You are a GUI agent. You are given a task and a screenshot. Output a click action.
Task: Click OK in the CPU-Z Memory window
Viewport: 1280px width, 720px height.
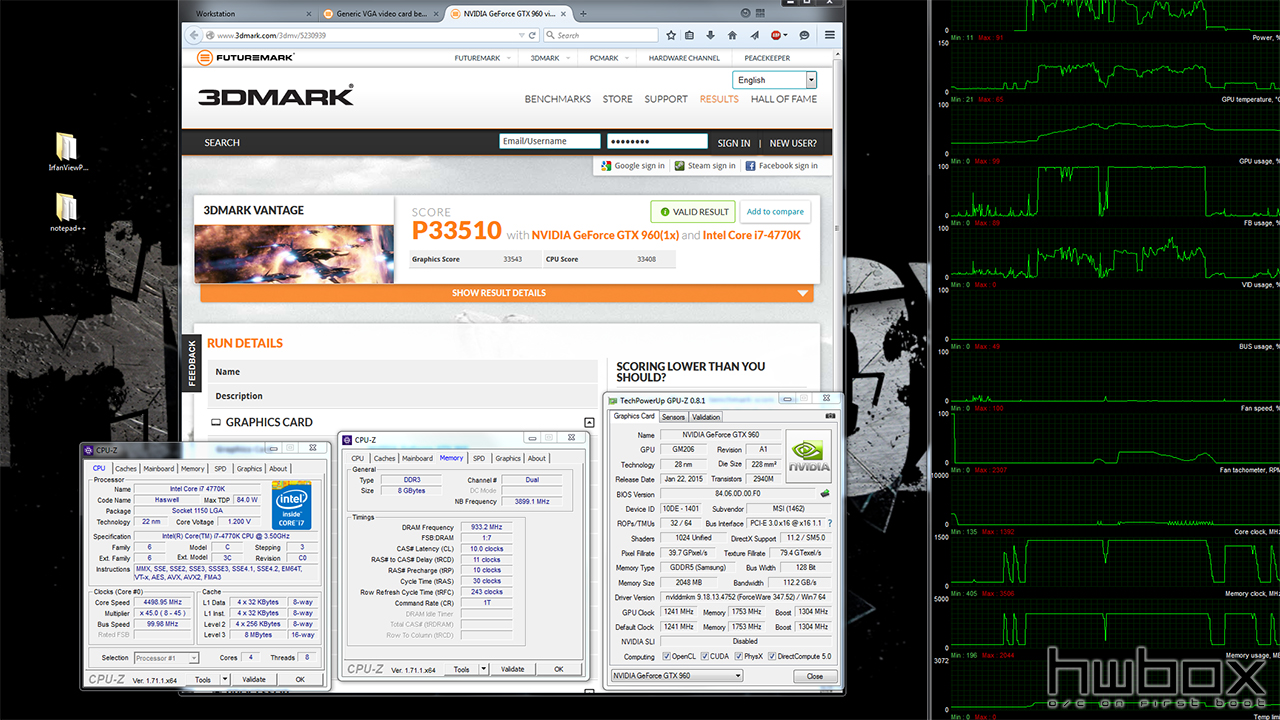558,669
